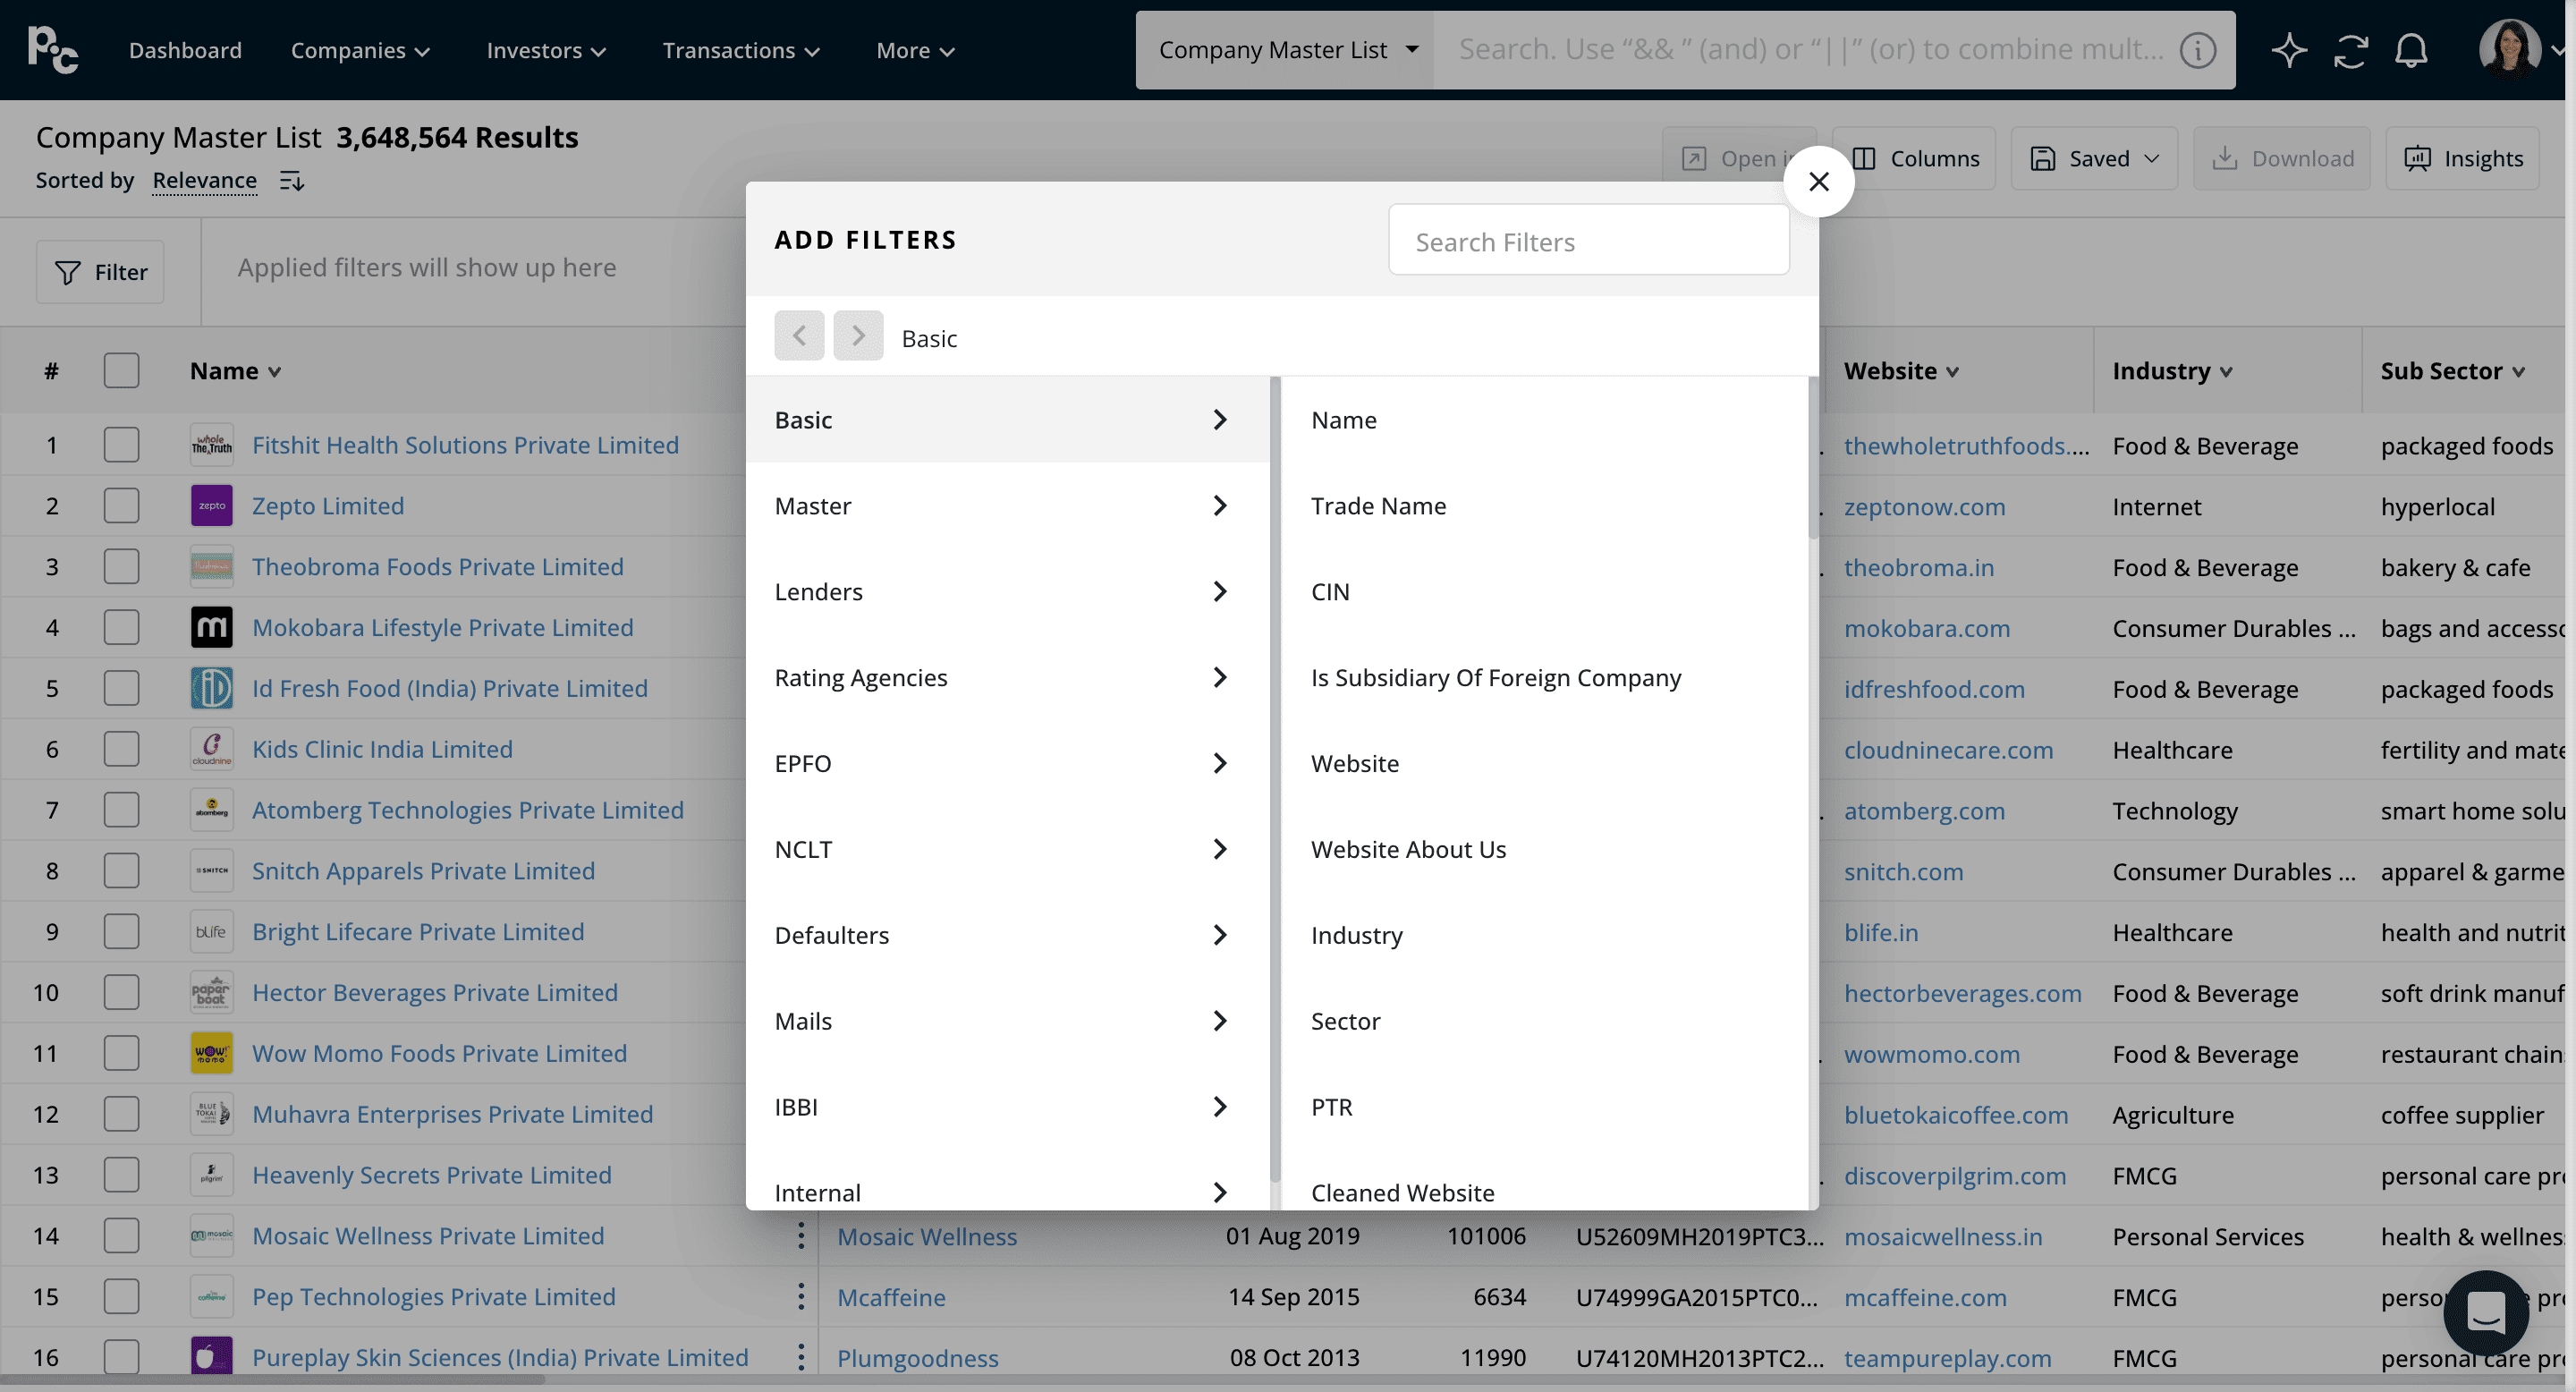Tick the Kids Clinic India checkbox
The image size is (2576, 1392).
coord(121,750)
